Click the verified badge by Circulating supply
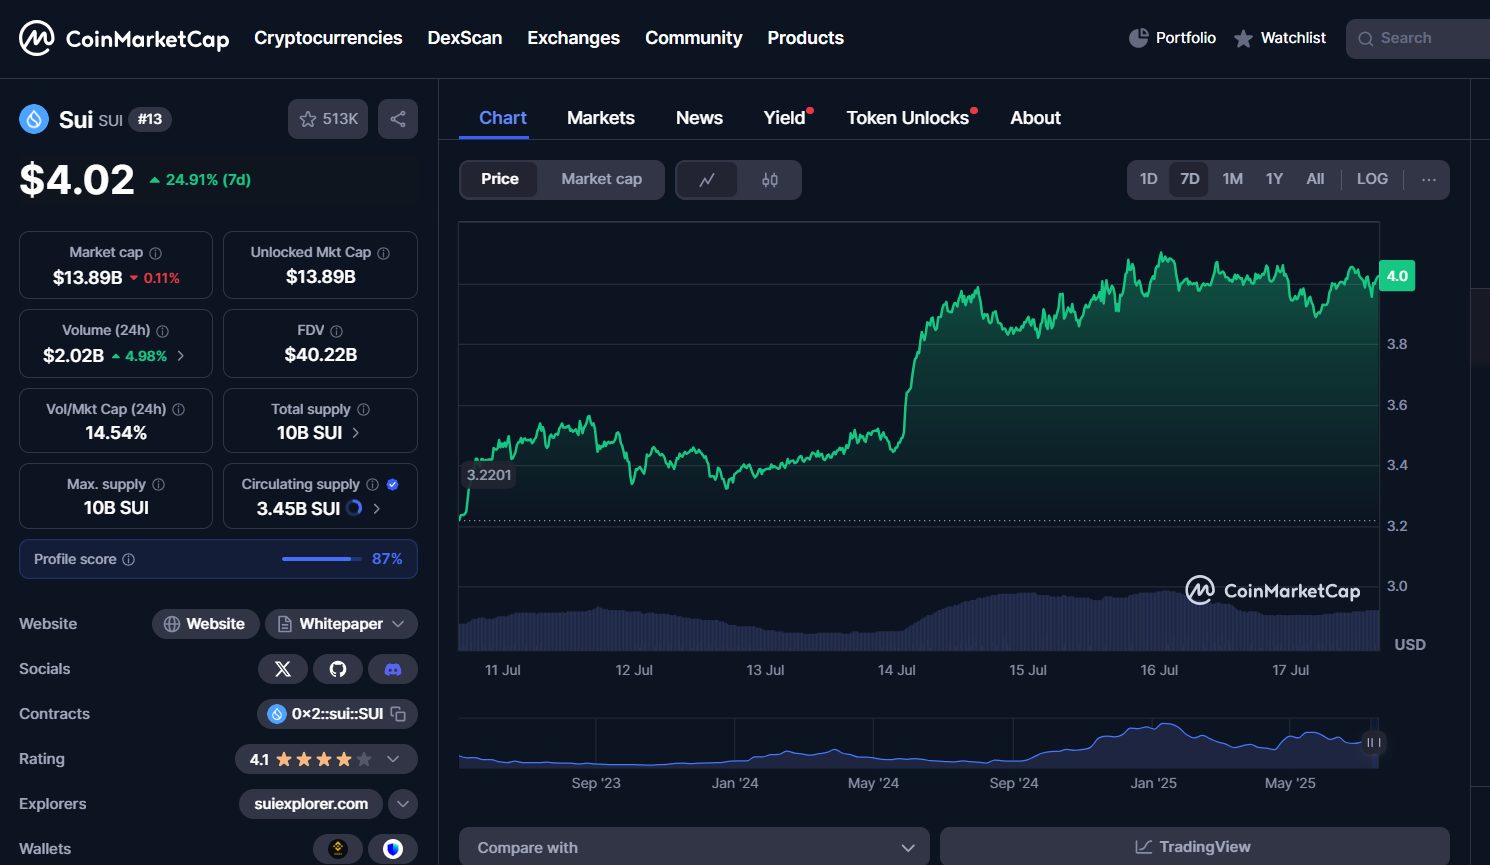 click(392, 484)
